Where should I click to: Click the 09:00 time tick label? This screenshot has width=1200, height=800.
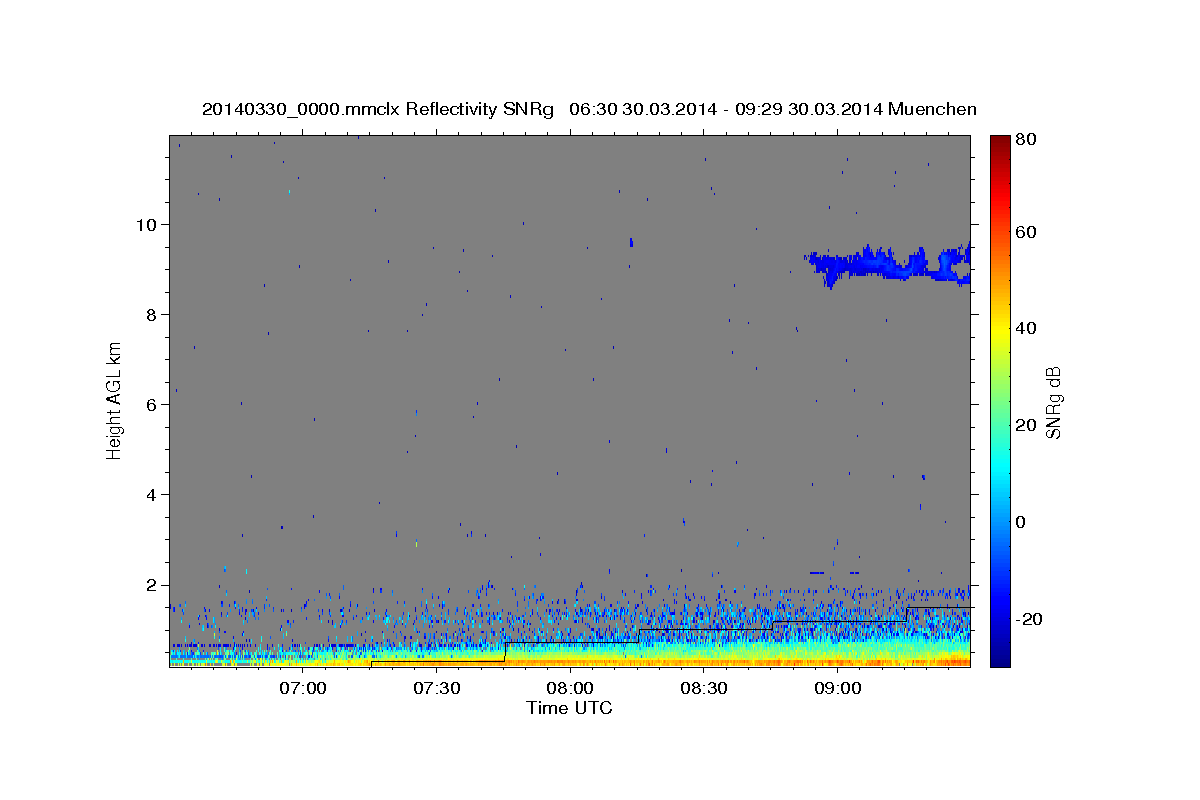(x=838, y=688)
